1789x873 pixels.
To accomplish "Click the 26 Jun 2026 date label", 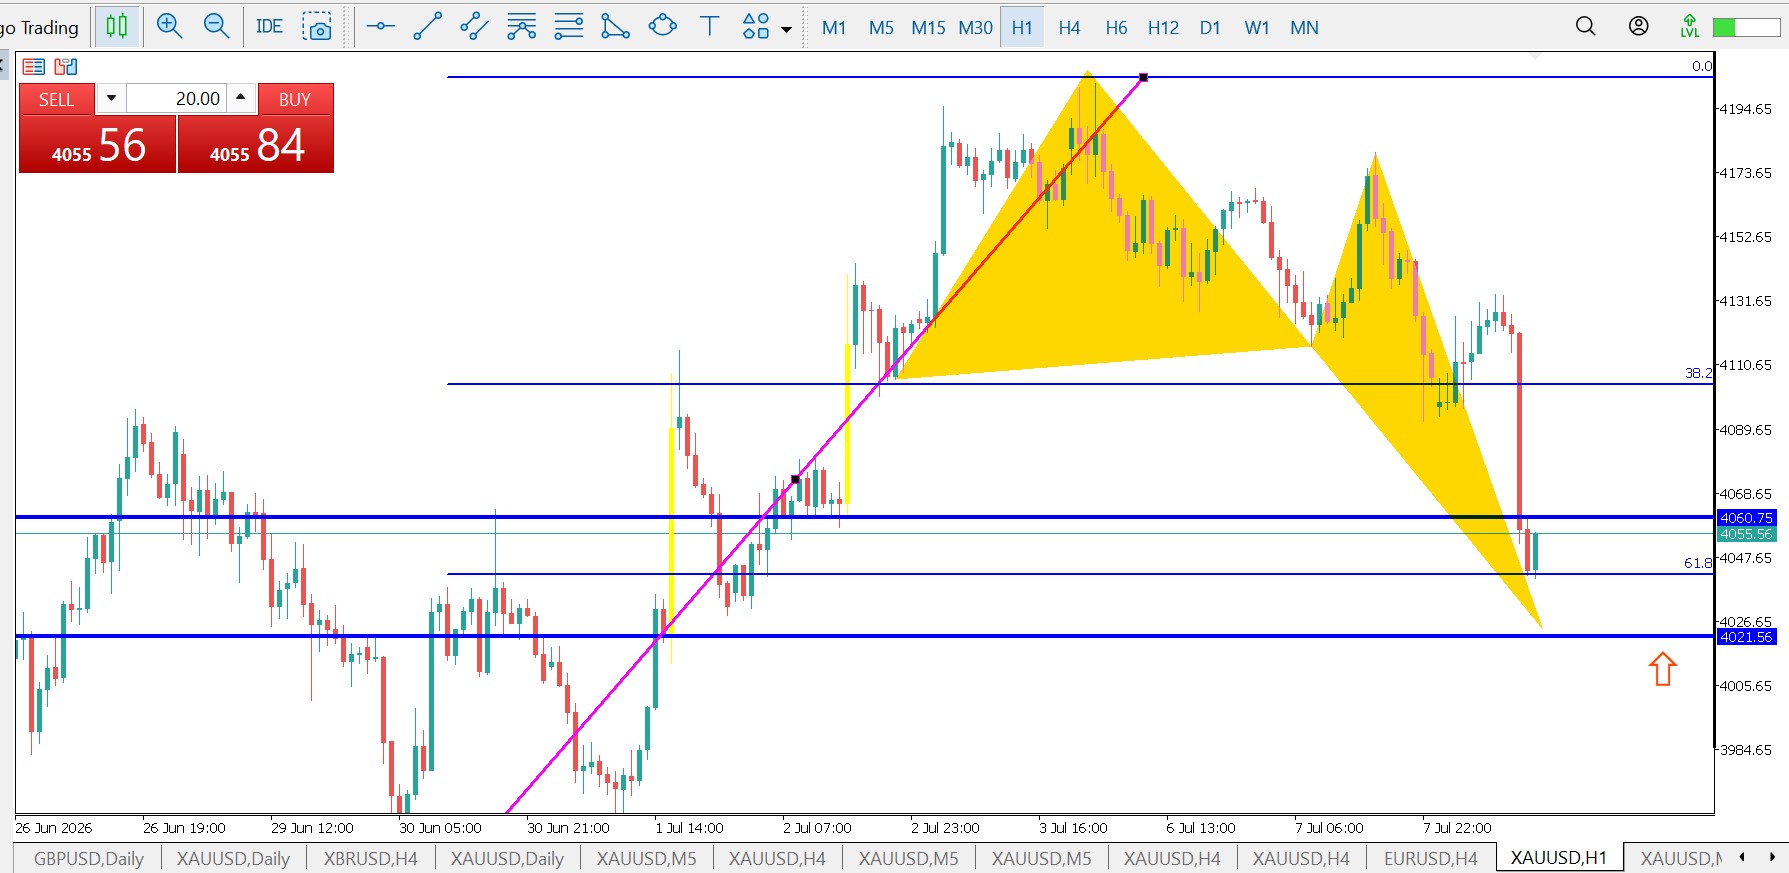I will click(54, 828).
